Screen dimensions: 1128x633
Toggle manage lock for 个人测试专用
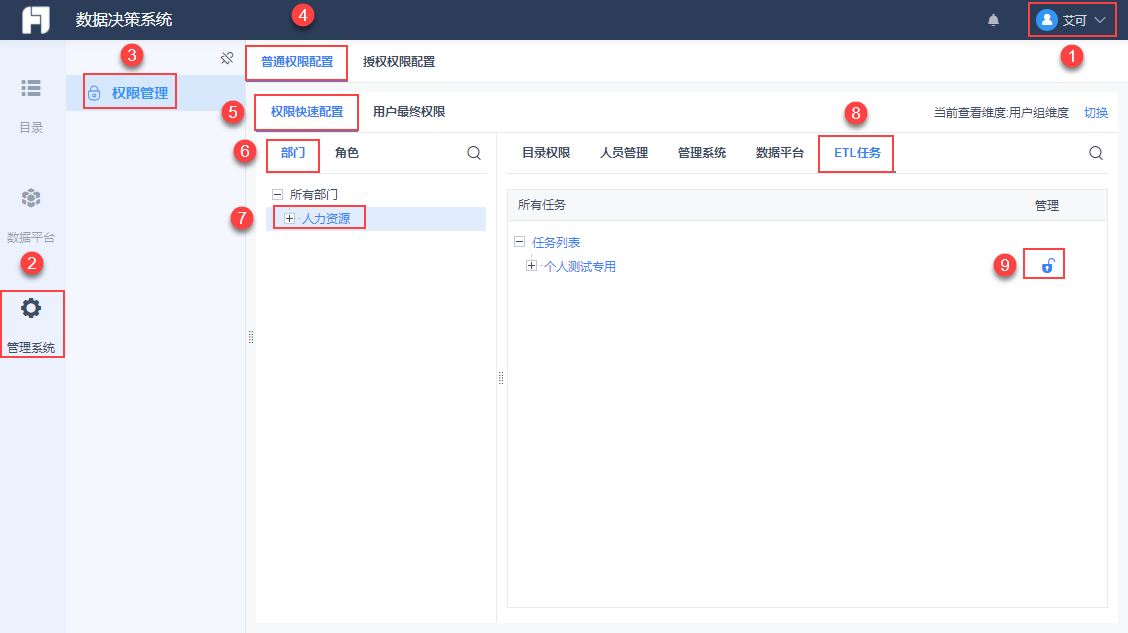[1047, 266]
